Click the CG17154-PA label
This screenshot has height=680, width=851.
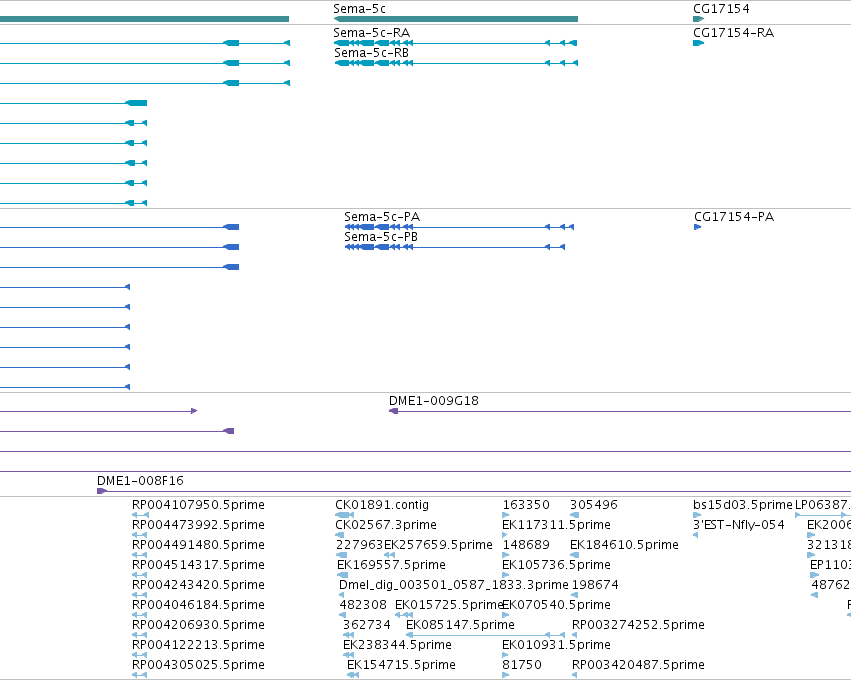pos(734,217)
